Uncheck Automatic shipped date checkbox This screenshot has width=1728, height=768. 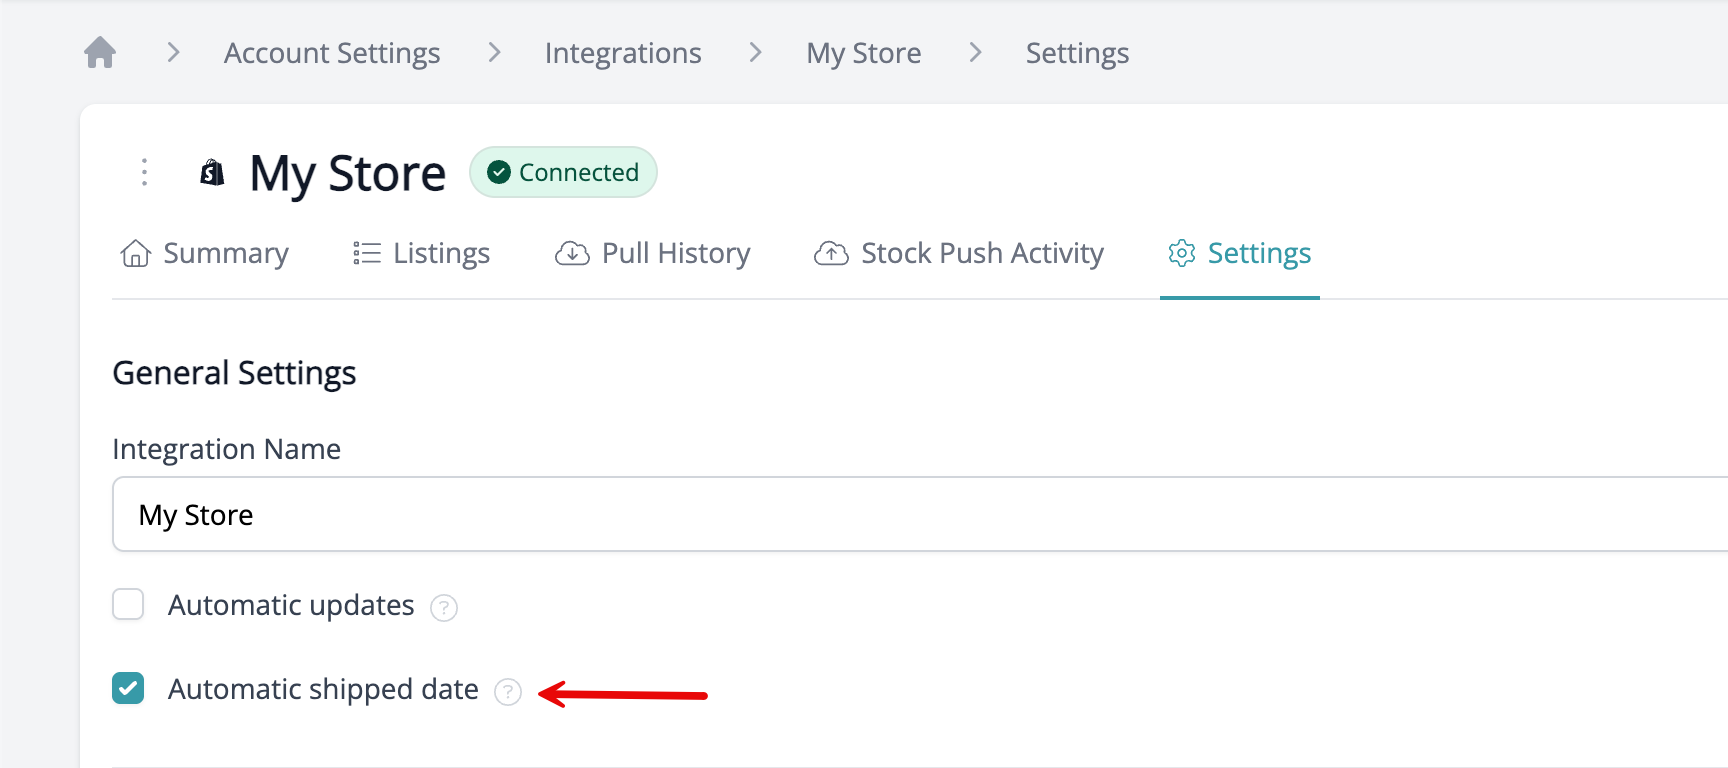(x=128, y=688)
